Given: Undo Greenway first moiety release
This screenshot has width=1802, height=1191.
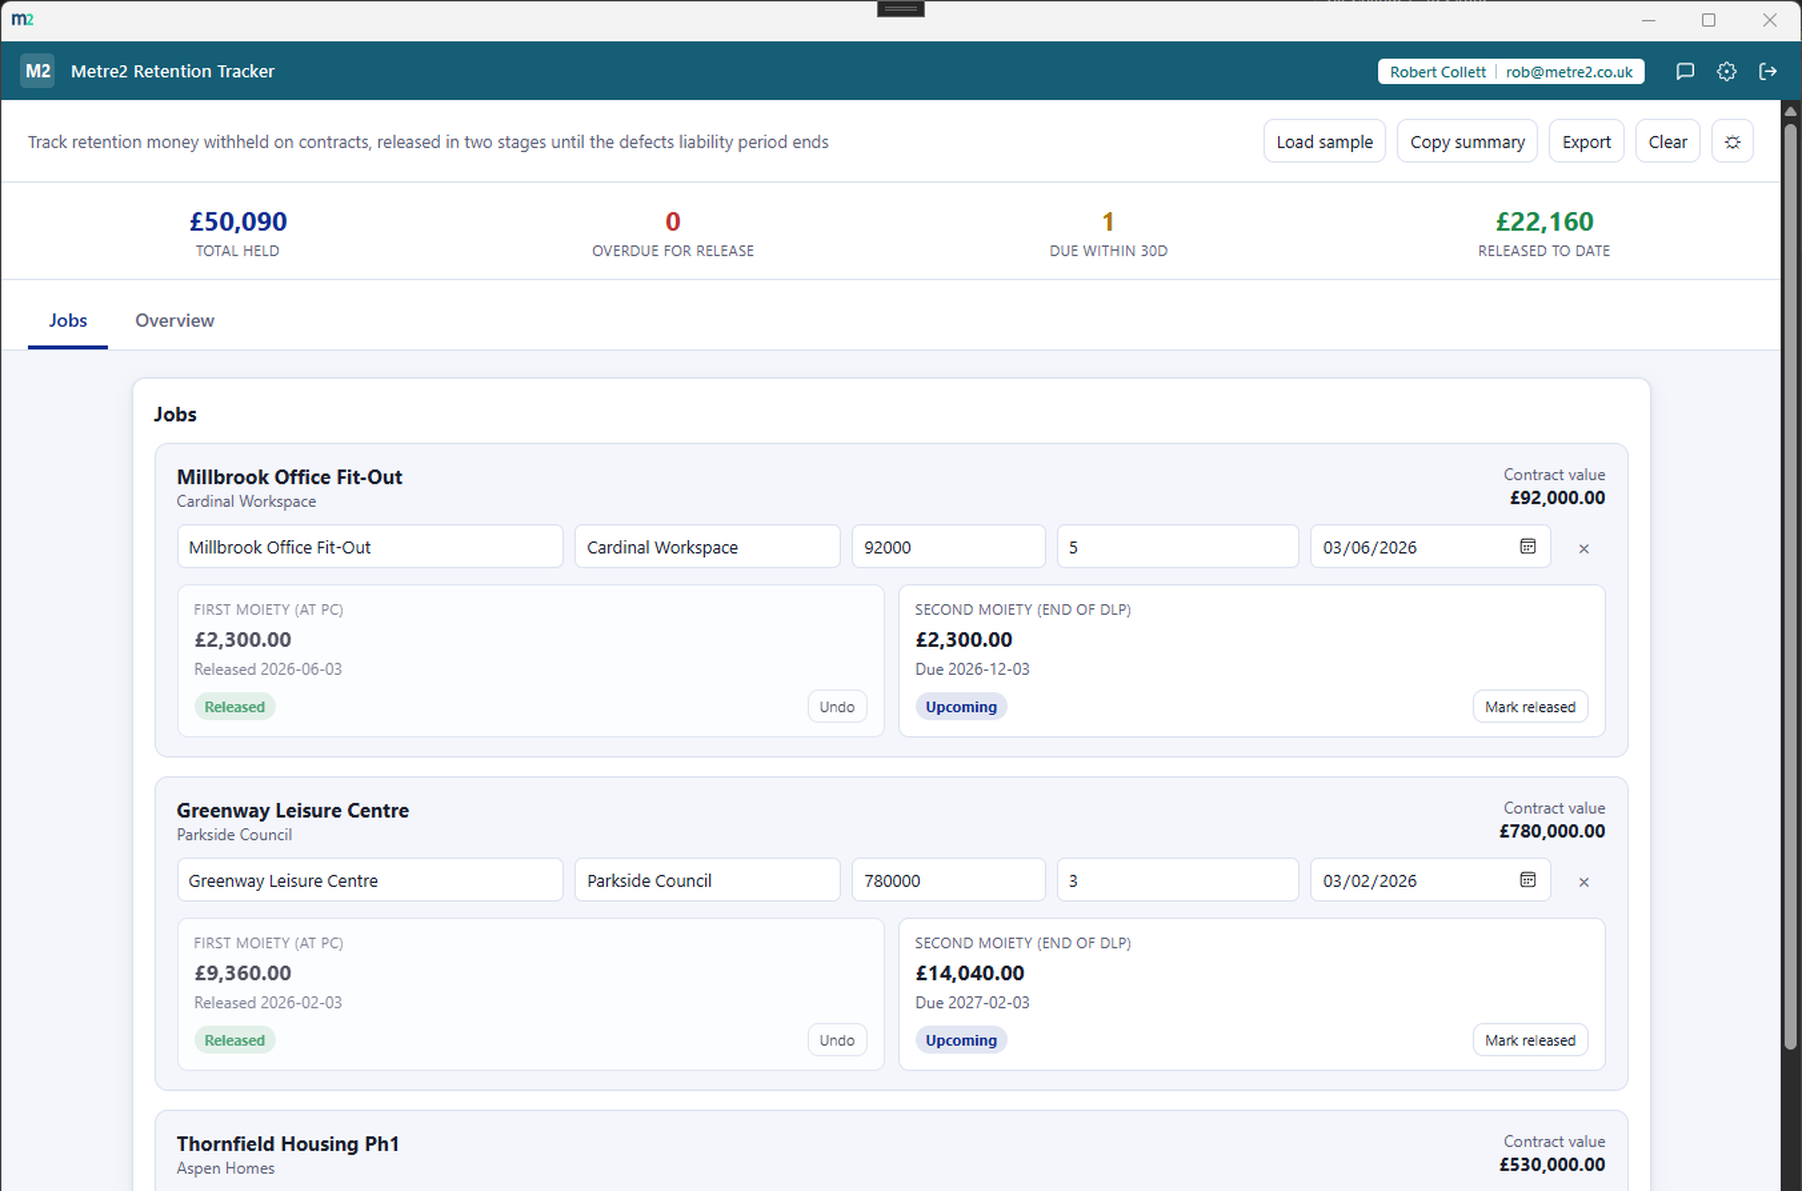Looking at the screenshot, I should click(837, 1040).
